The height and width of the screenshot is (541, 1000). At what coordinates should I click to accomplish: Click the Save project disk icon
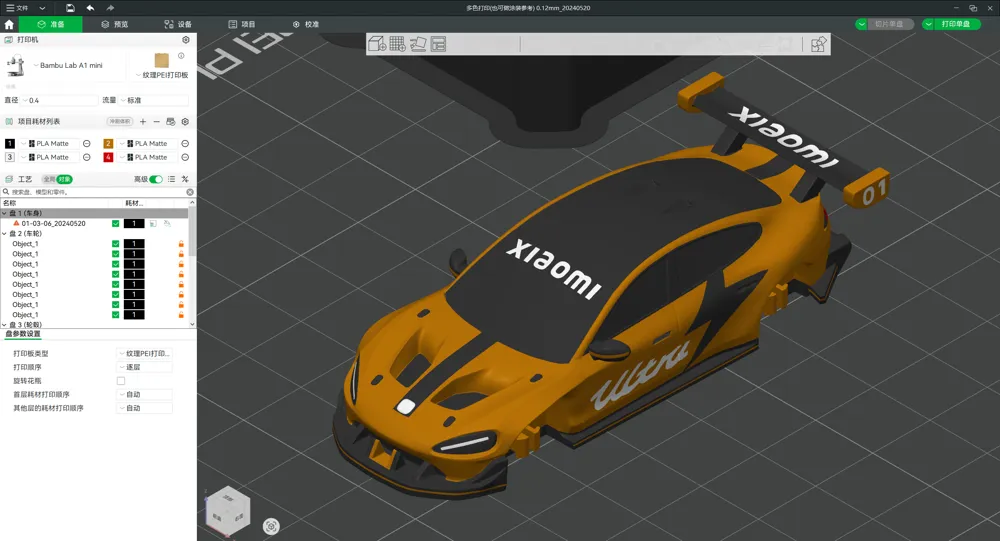(x=70, y=8)
